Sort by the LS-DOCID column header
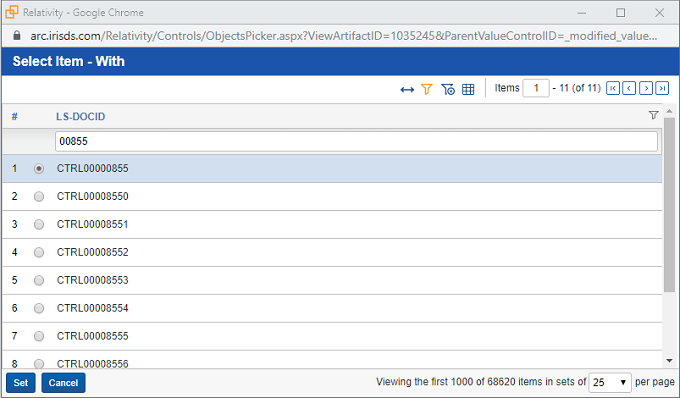The image size is (680, 398). pyautogui.click(x=81, y=117)
